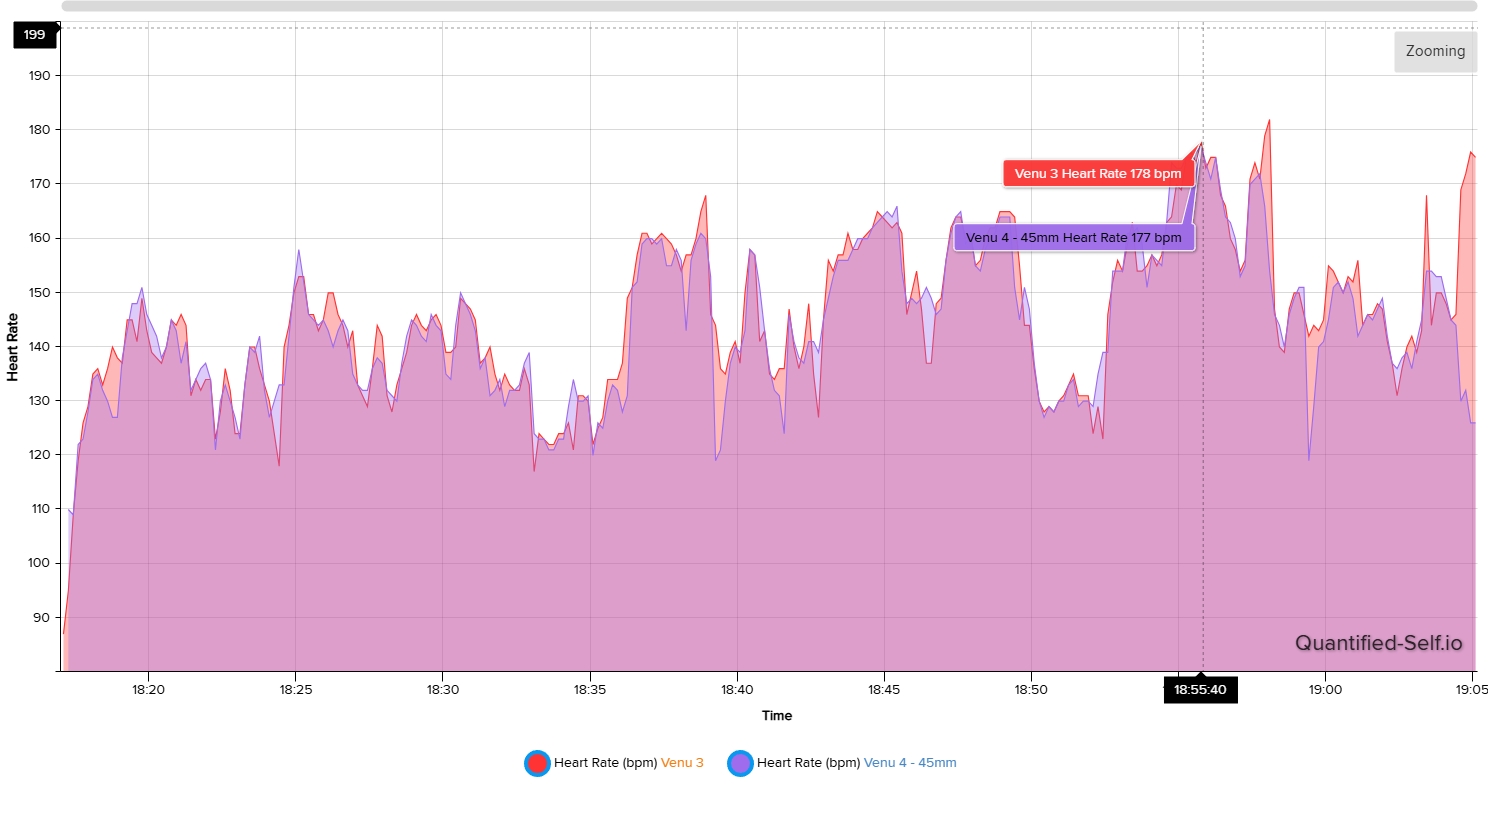Viewport: 1488px width, 824px height.
Task: Click the horizontal scrollbar above the chart
Action: point(768,6)
